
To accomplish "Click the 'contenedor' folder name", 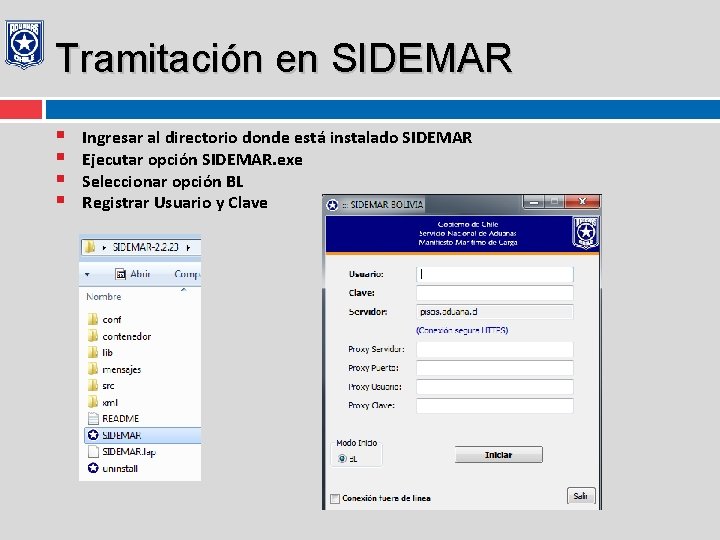I will click(127, 337).
